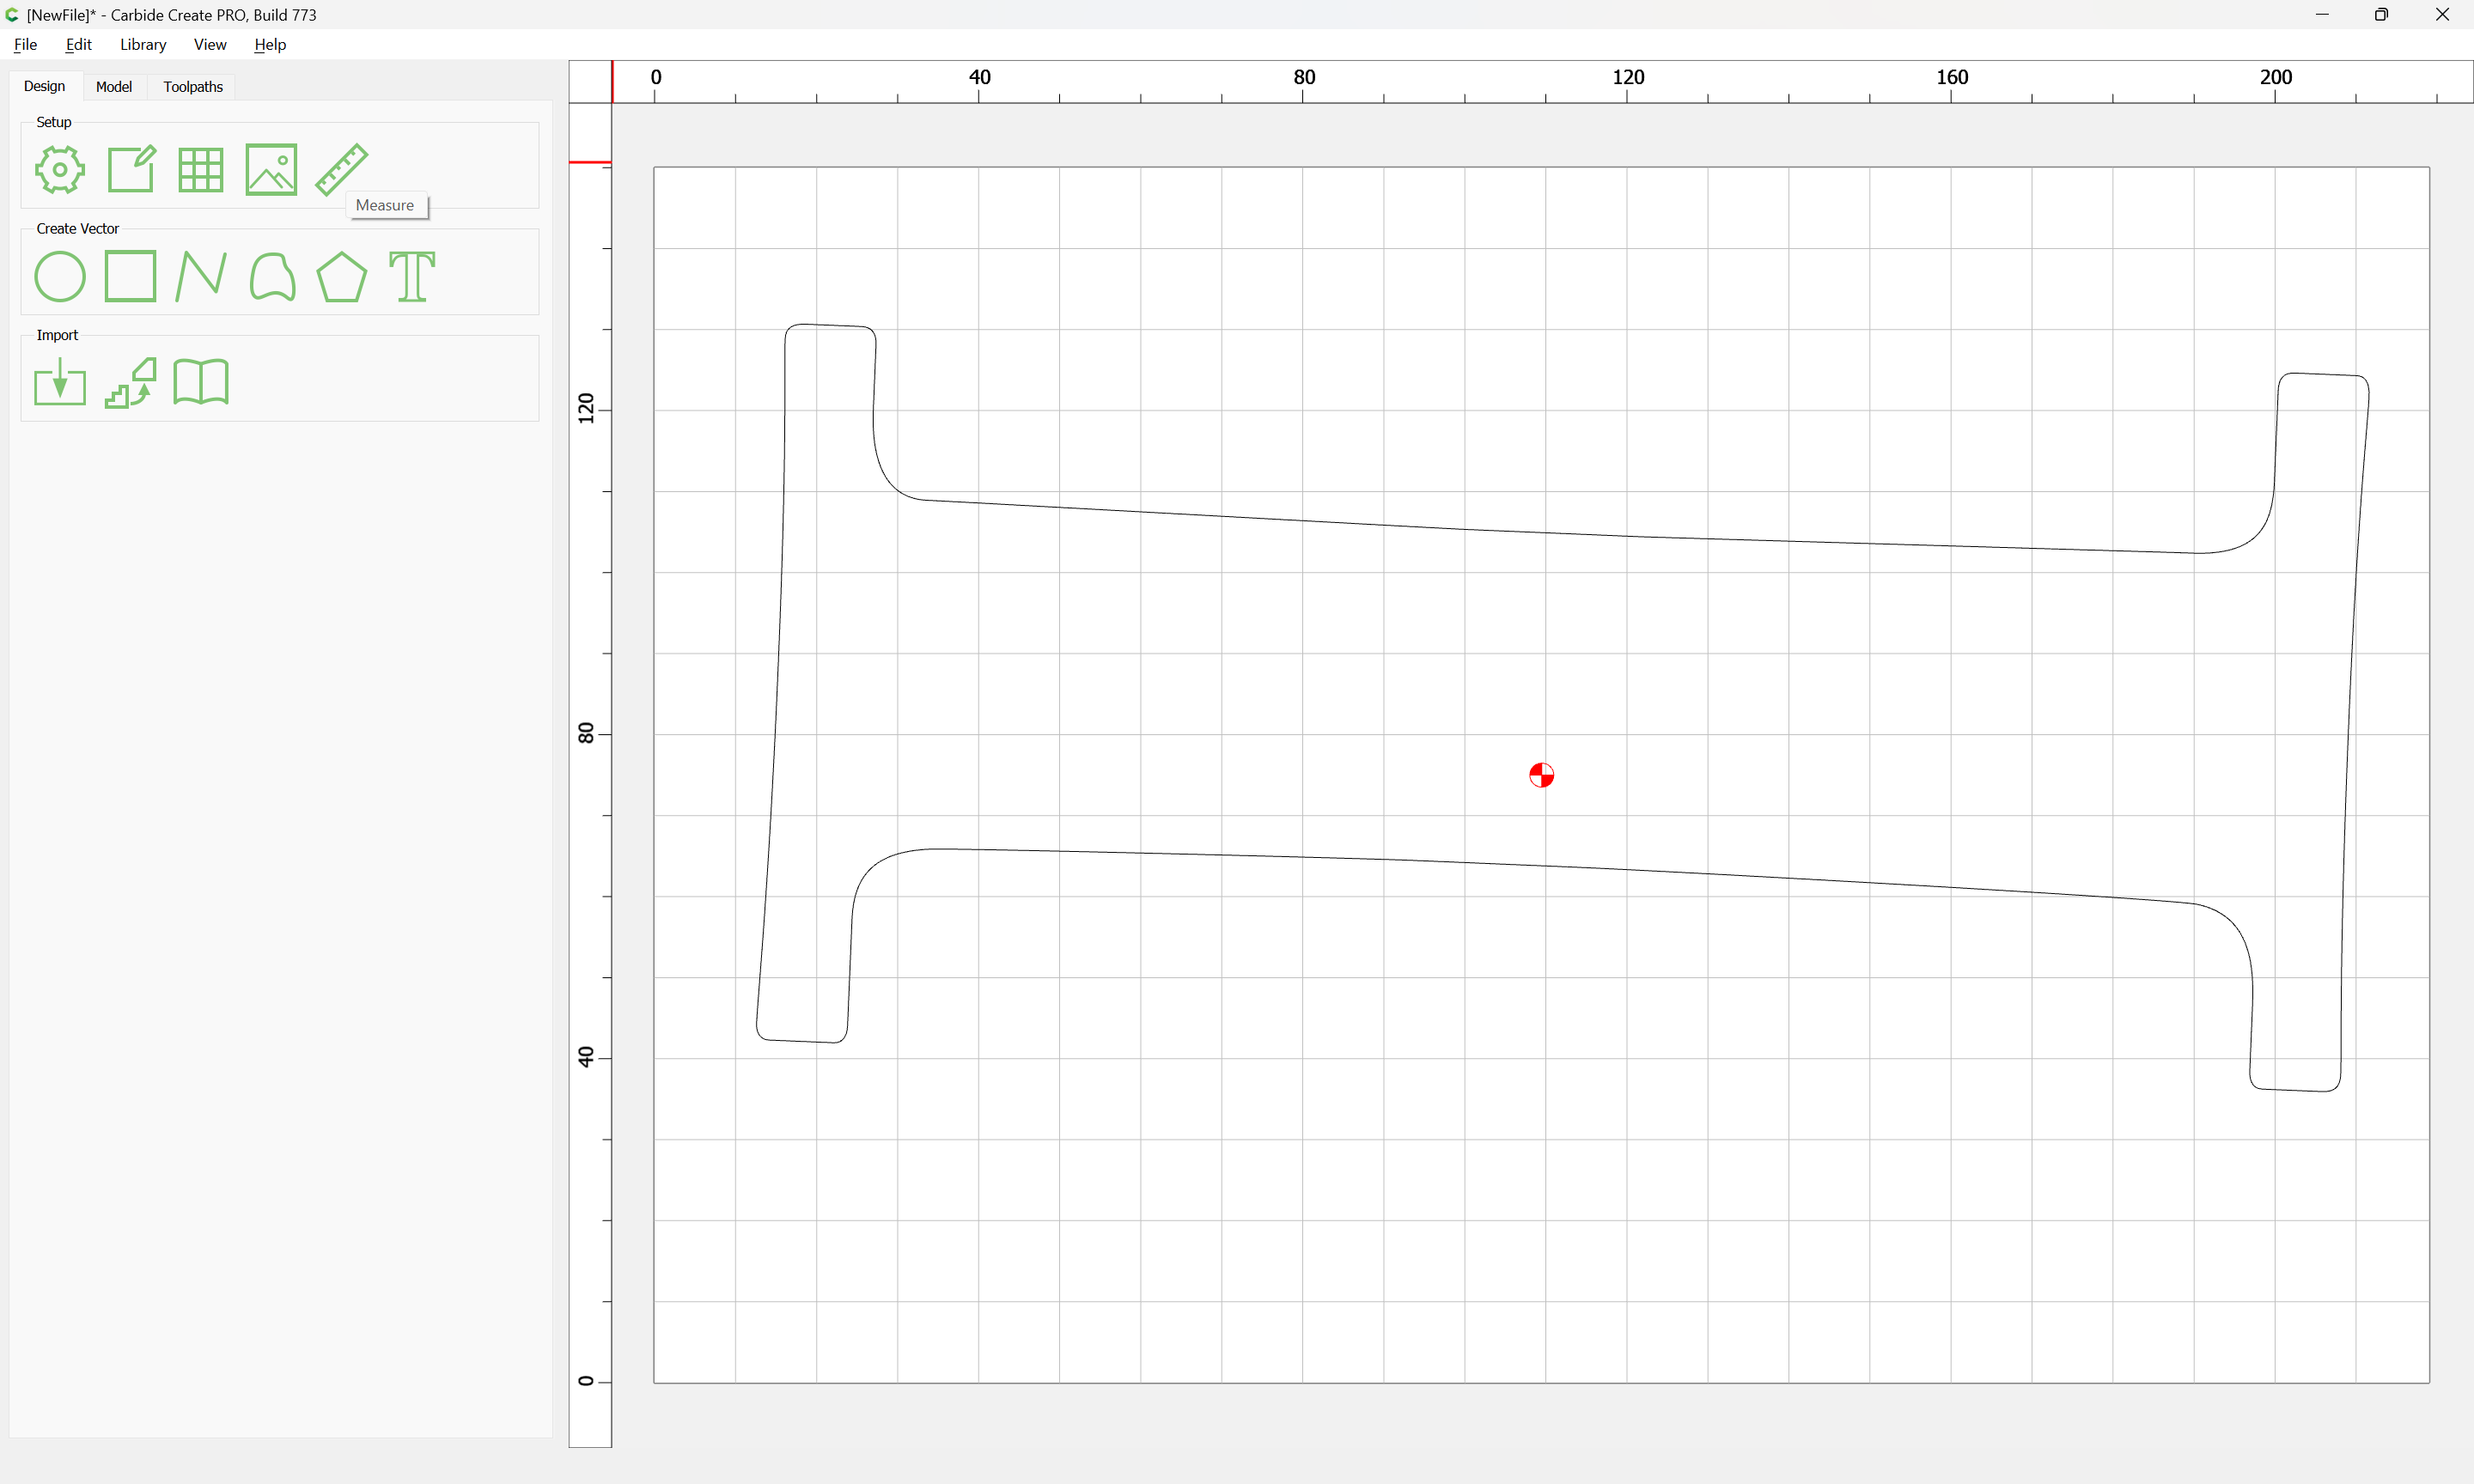The image size is (2474, 1484).
Task: Open the Edit menu
Action: click(x=79, y=44)
